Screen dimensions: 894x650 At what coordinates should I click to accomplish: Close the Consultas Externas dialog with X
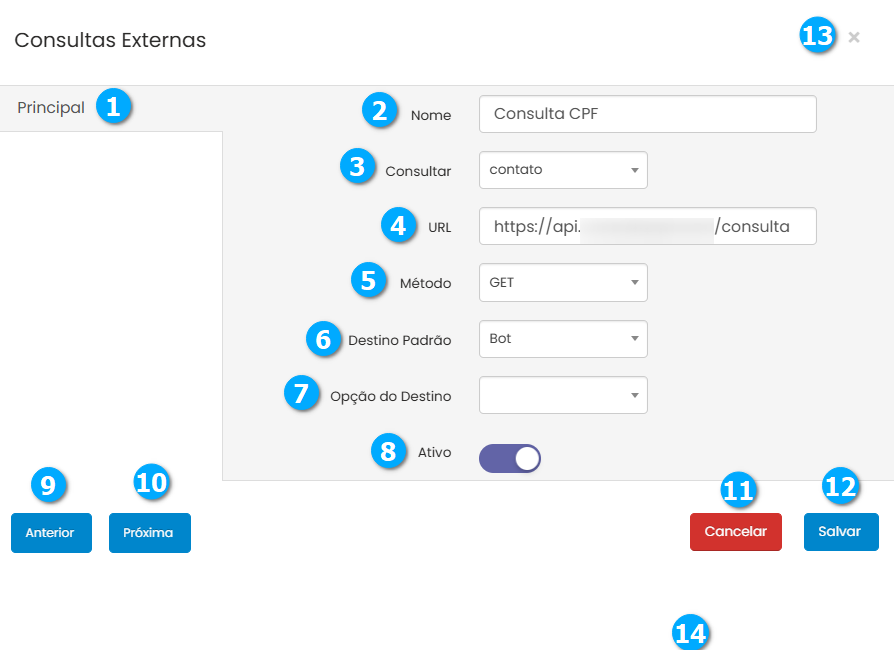coord(853,37)
